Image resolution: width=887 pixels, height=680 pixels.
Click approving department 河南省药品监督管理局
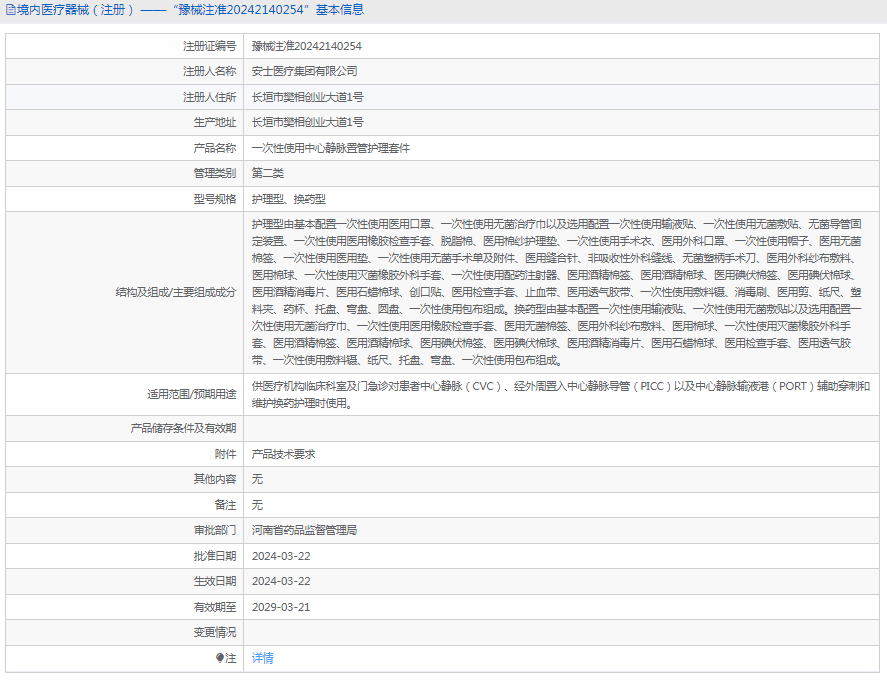304,530
